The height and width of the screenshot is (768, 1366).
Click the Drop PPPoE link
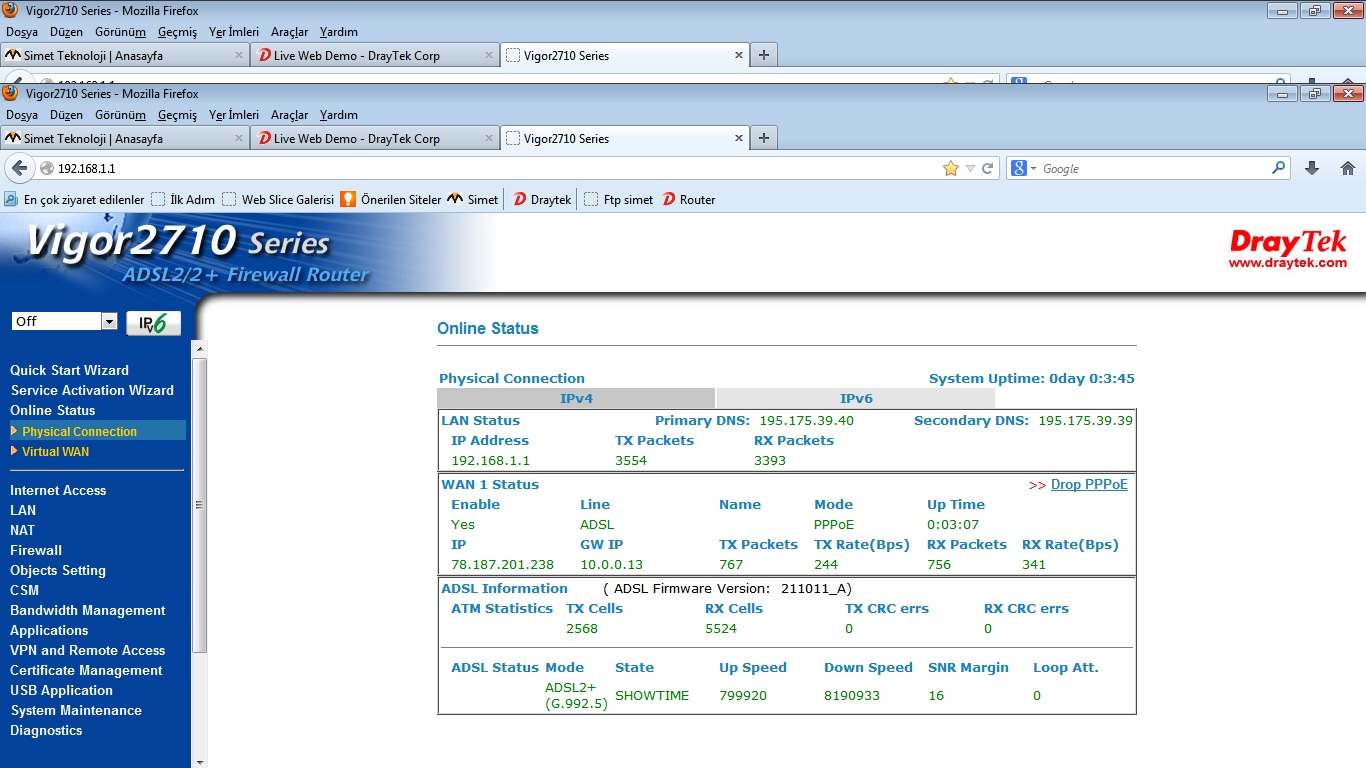tap(1088, 485)
